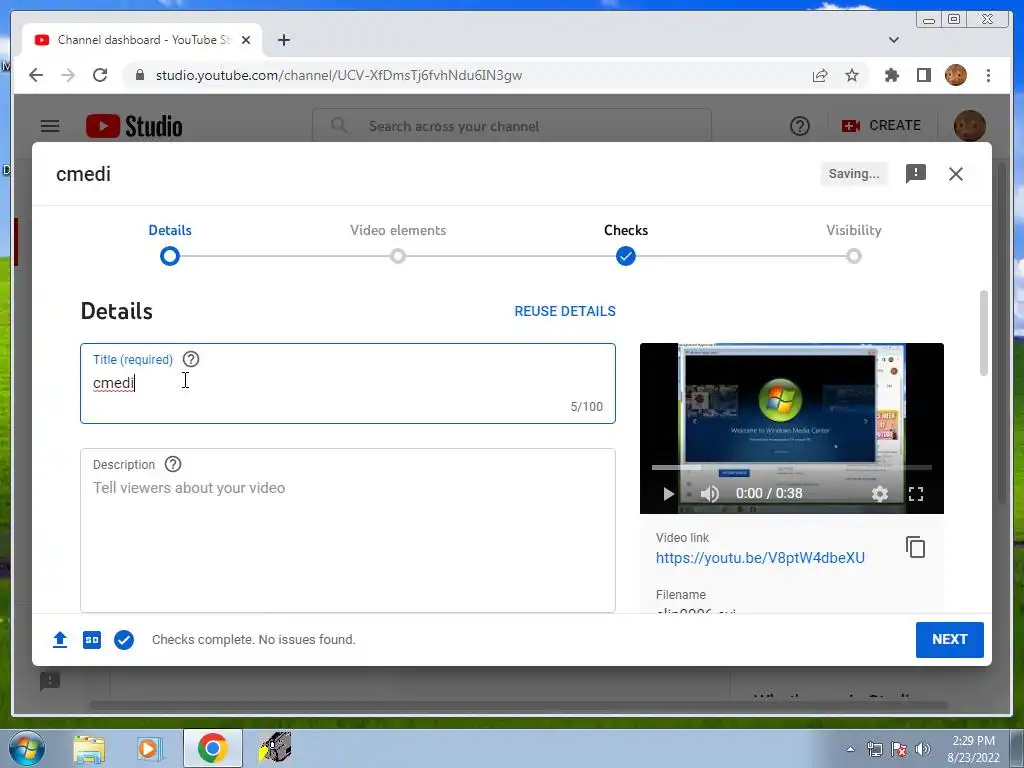
Task: Click the Visibility step circle
Action: click(854, 256)
